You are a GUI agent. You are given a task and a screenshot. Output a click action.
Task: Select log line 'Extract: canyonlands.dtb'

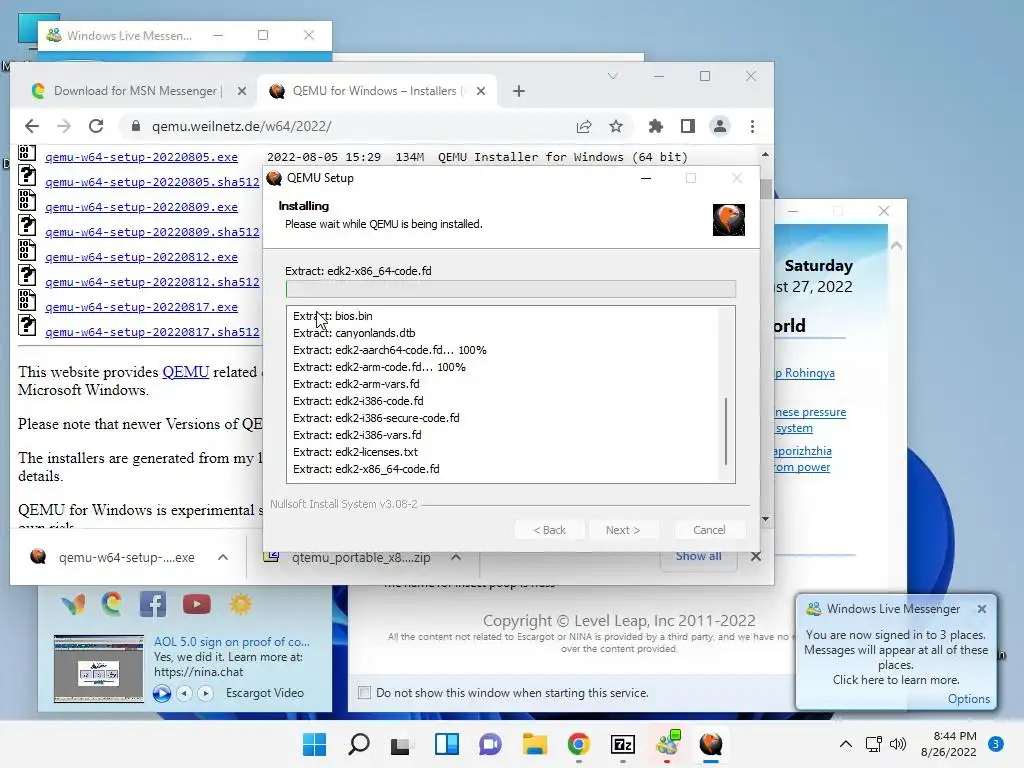tap(354, 333)
